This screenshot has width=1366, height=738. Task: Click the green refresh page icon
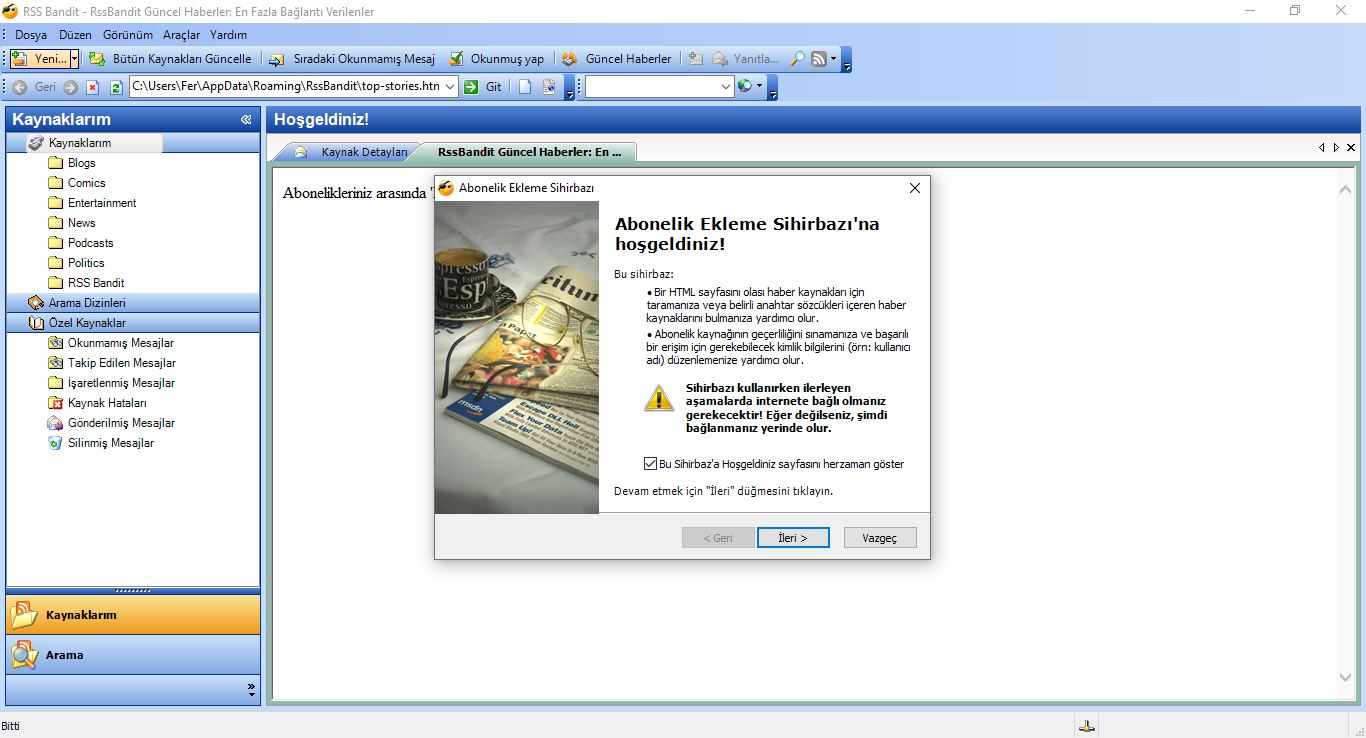point(116,87)
